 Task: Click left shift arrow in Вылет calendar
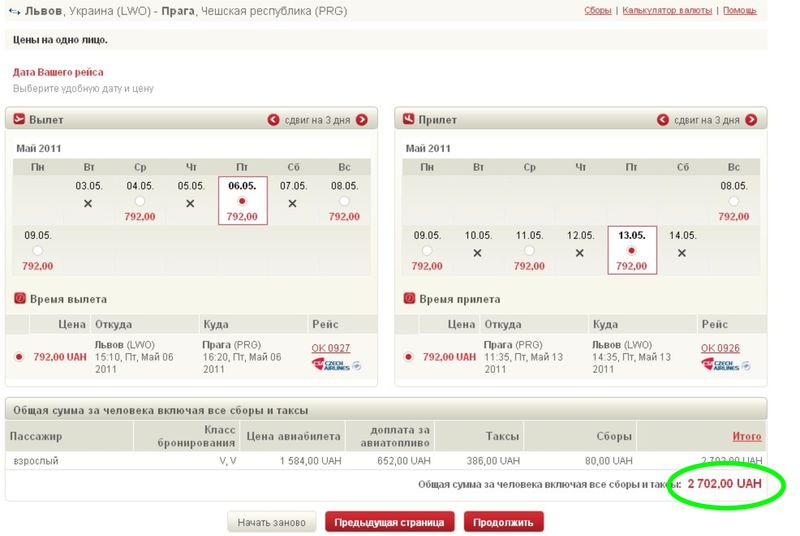click(274, 120)
